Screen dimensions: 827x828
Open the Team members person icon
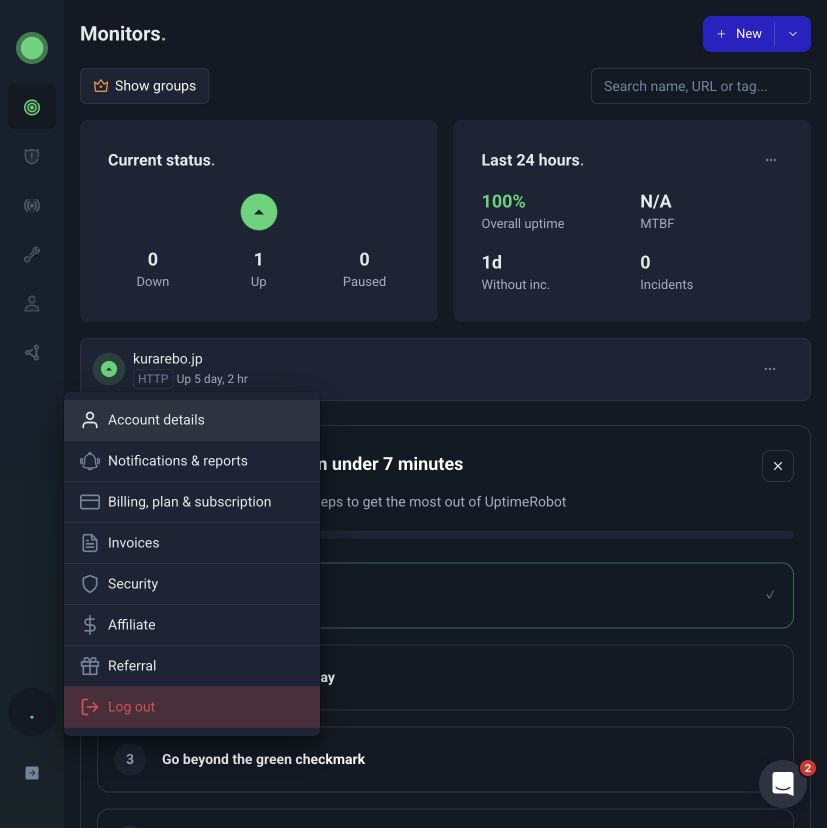[x=32, y=304]
